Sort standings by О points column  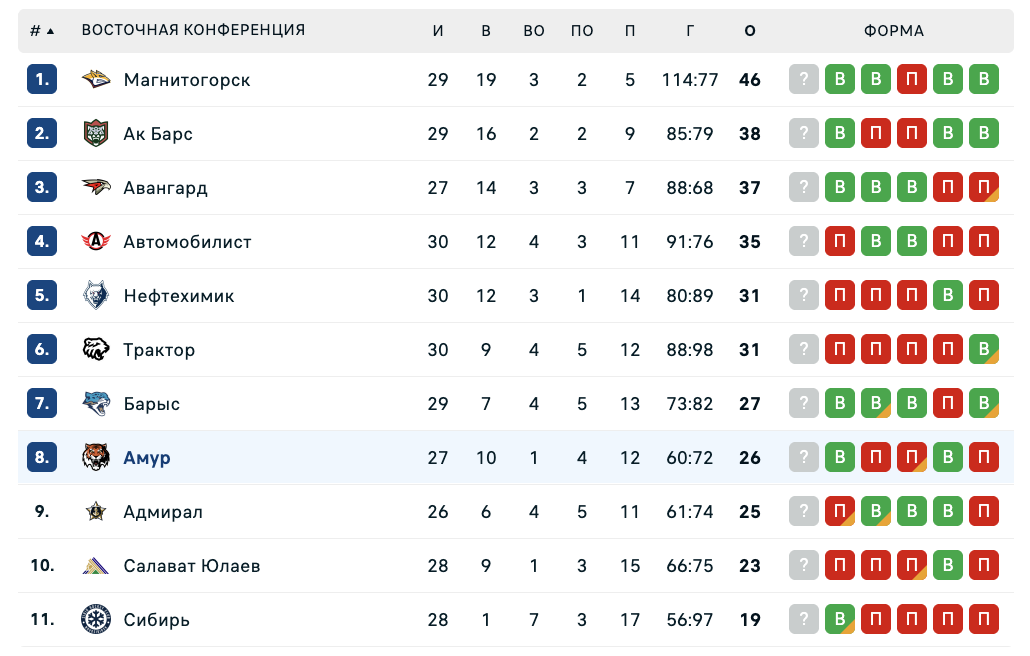pyautogui.click(x=750, y=31)
